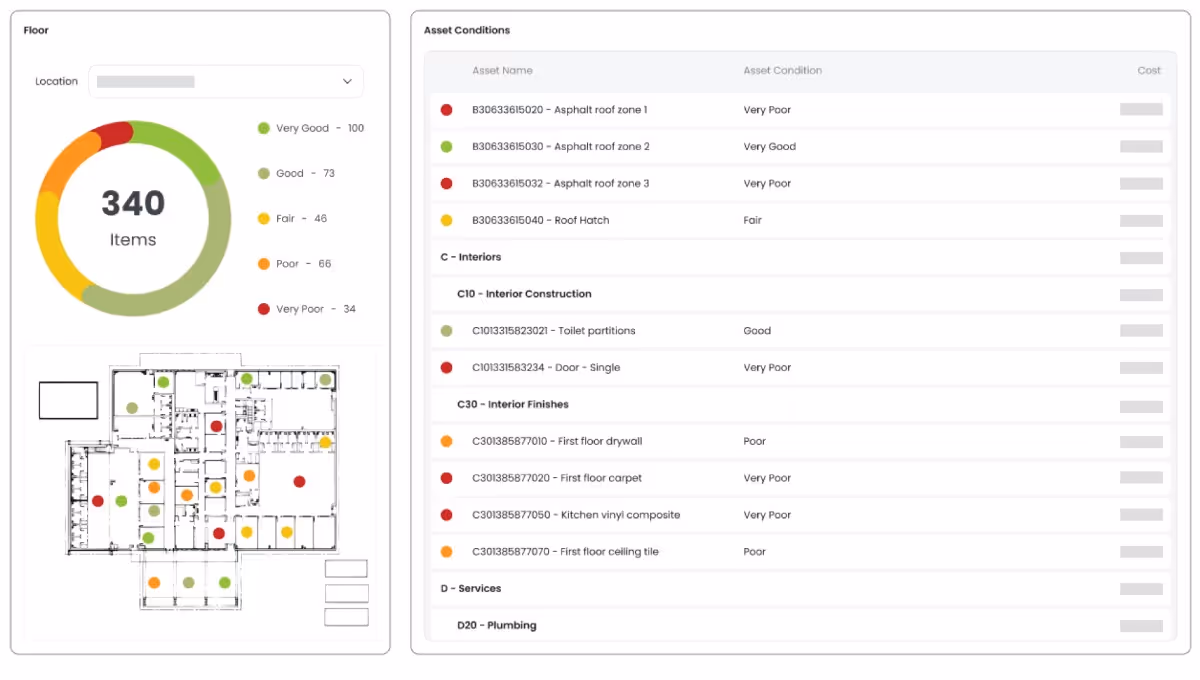
Task: Click red status dot beside Kitchen vinyl composite
Action: tap(446, 515)
